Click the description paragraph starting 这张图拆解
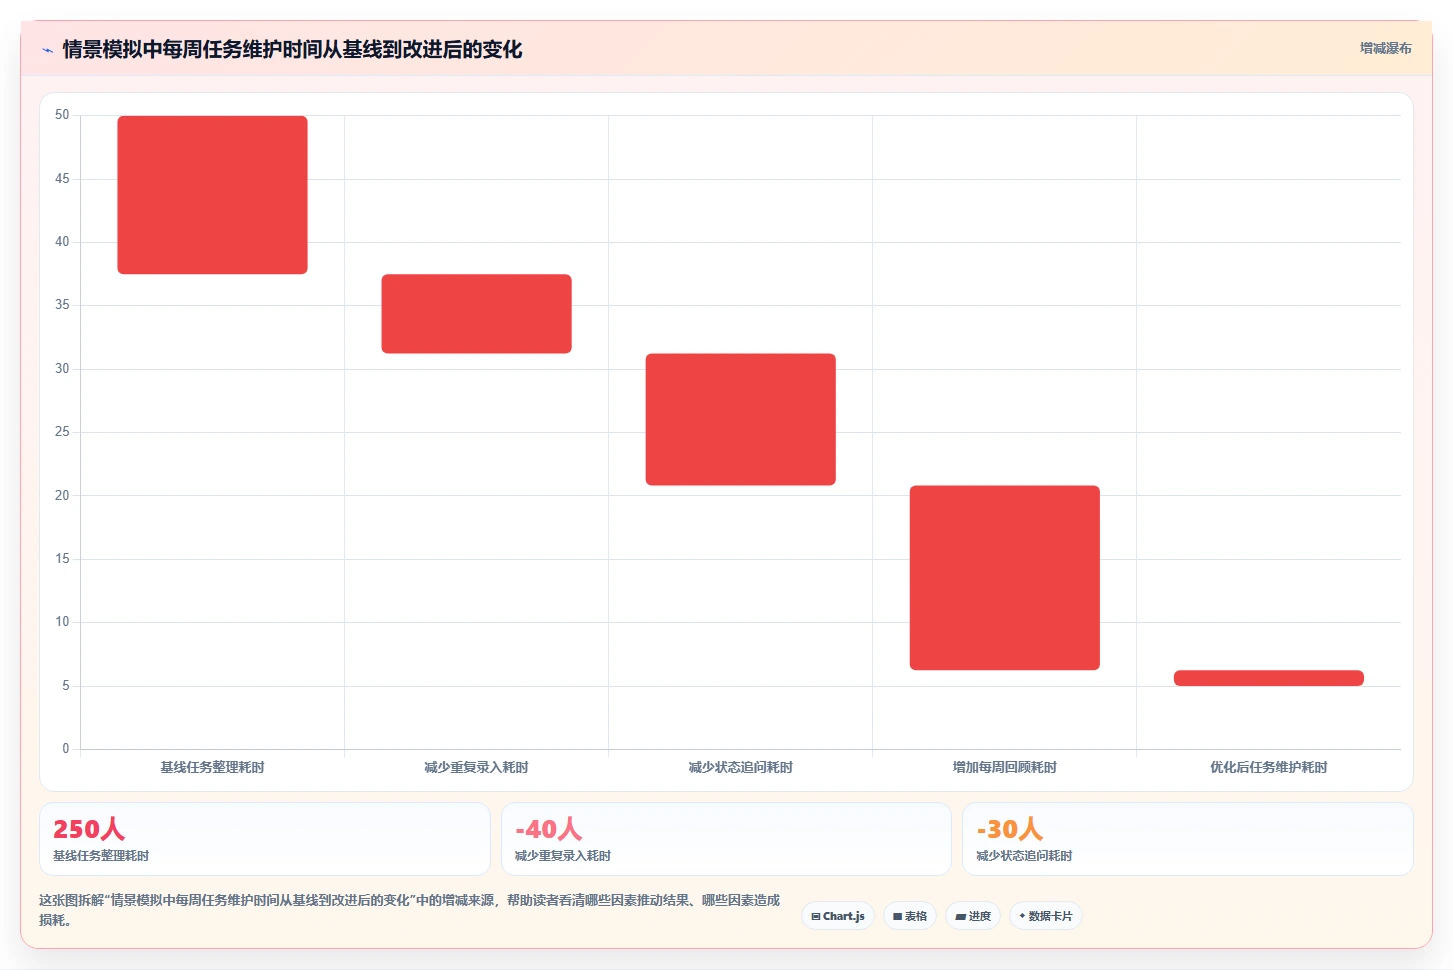The image size is (1453, 970). click(409, 910)
